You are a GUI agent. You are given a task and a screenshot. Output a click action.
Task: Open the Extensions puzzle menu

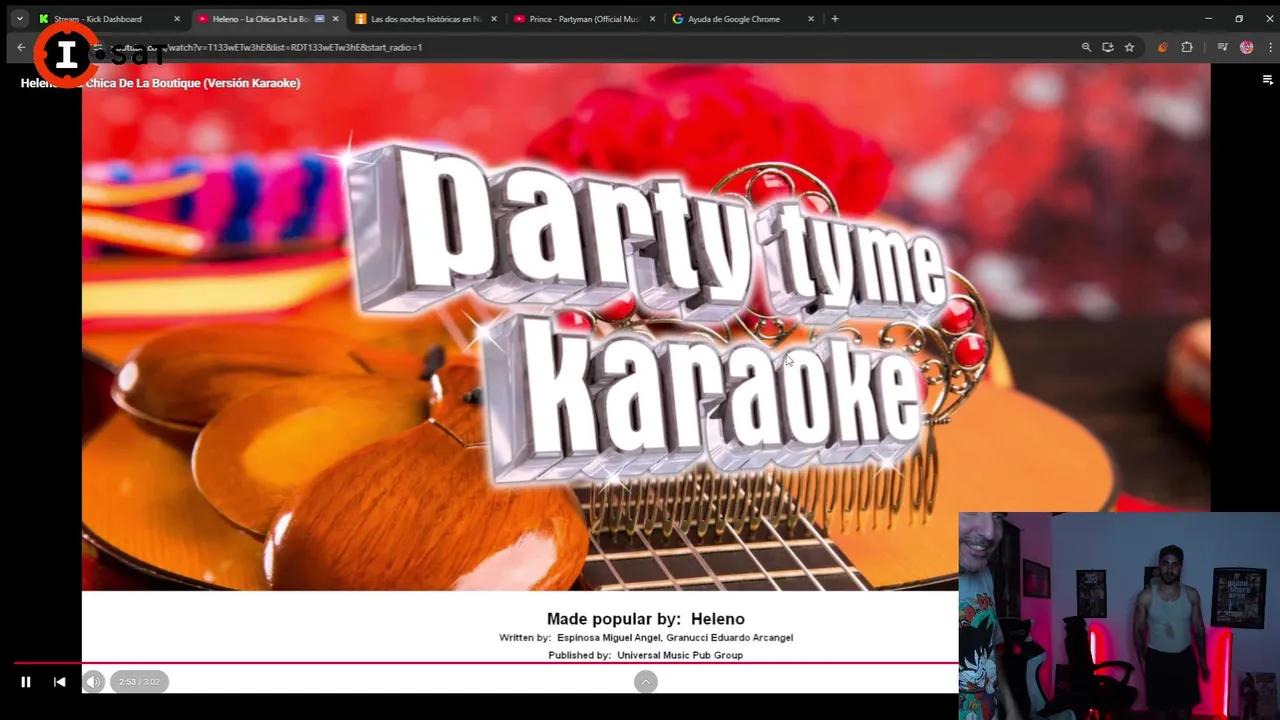click(x=1187, y=47)
